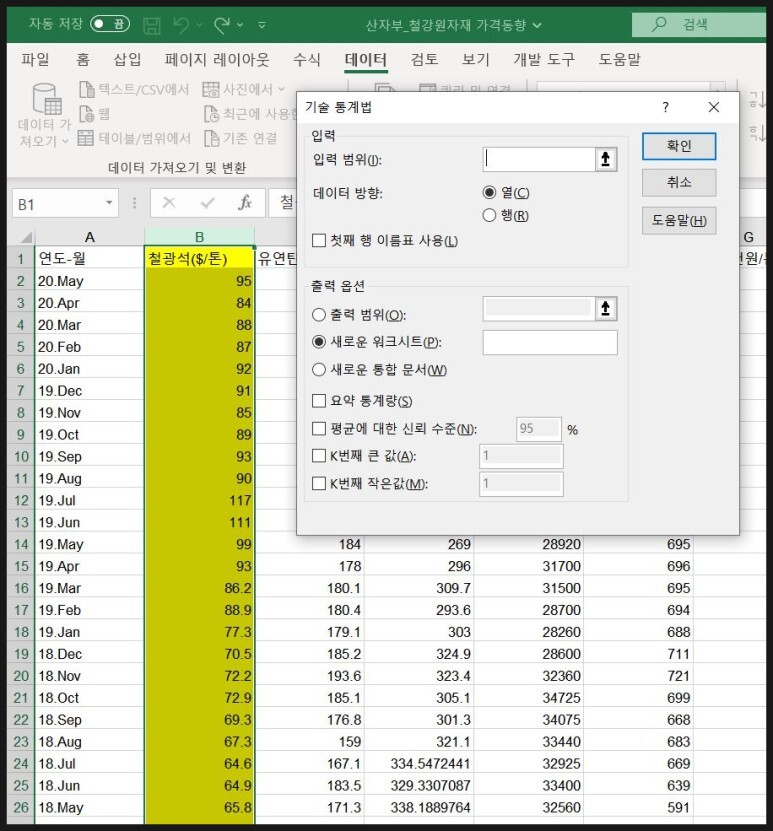Screen dimensions: 773x831
Task: Switch to the 홈 (Home) tab
Action: [x=83, y=59]
